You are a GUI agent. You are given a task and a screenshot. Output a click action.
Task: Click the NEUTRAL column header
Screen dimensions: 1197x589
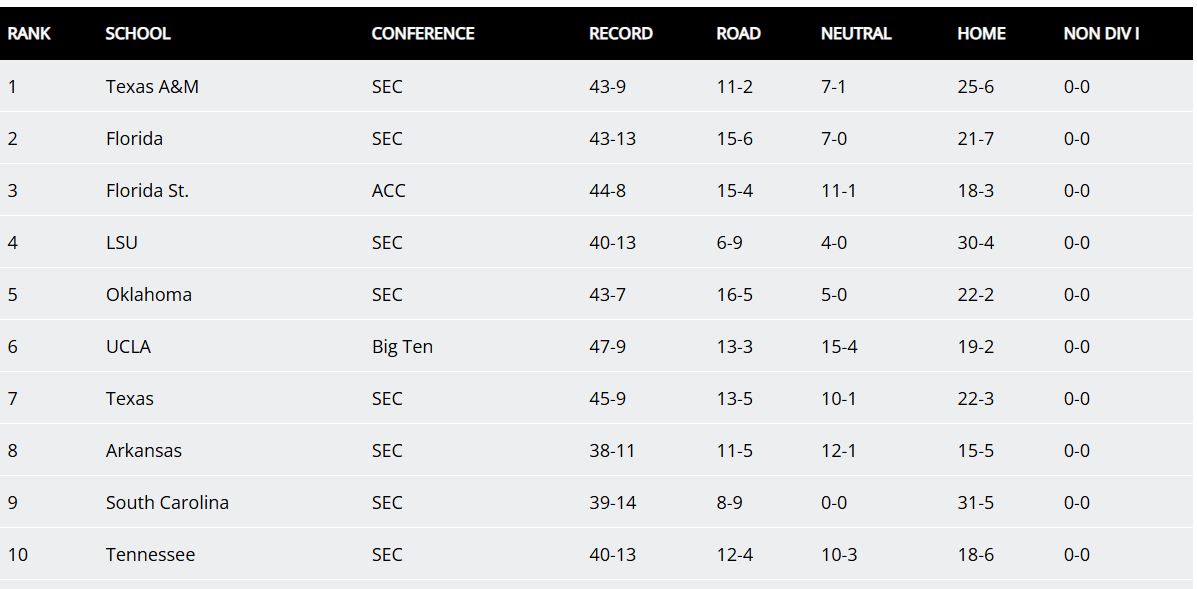tap(856, 34)
